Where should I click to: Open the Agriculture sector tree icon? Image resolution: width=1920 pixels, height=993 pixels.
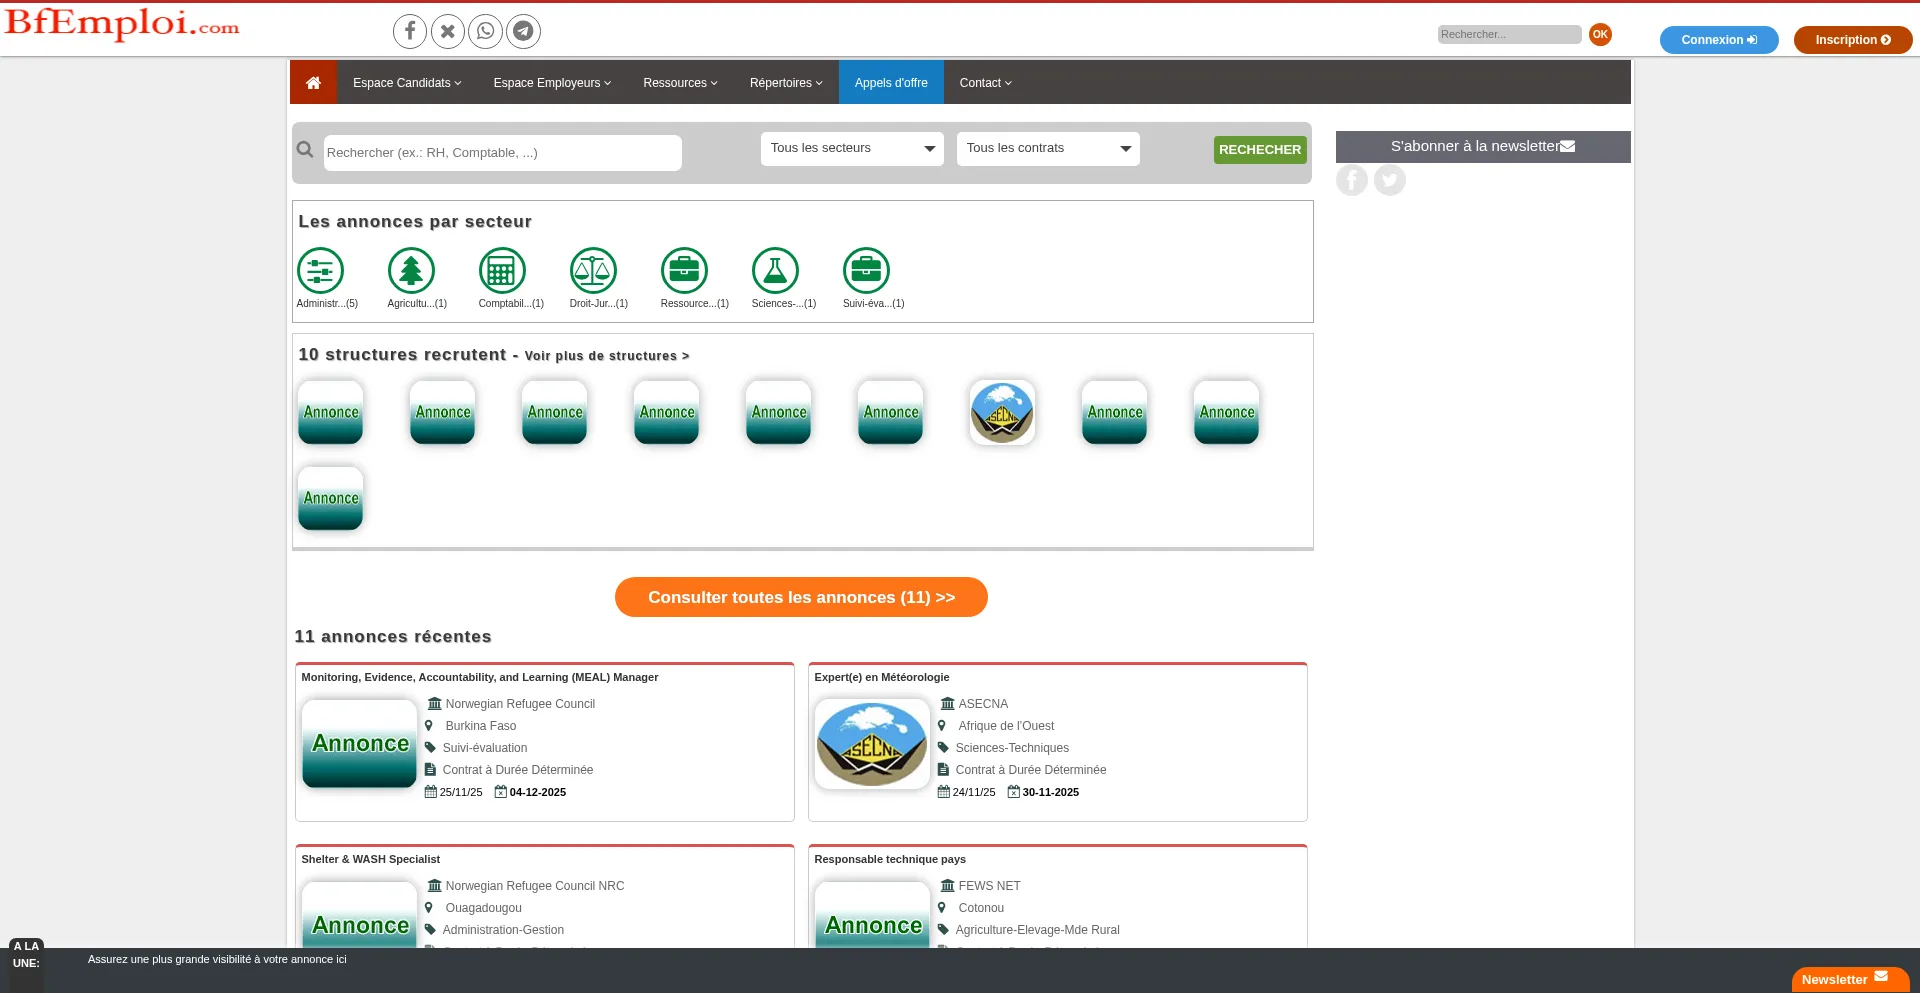(x=411, y=271)
